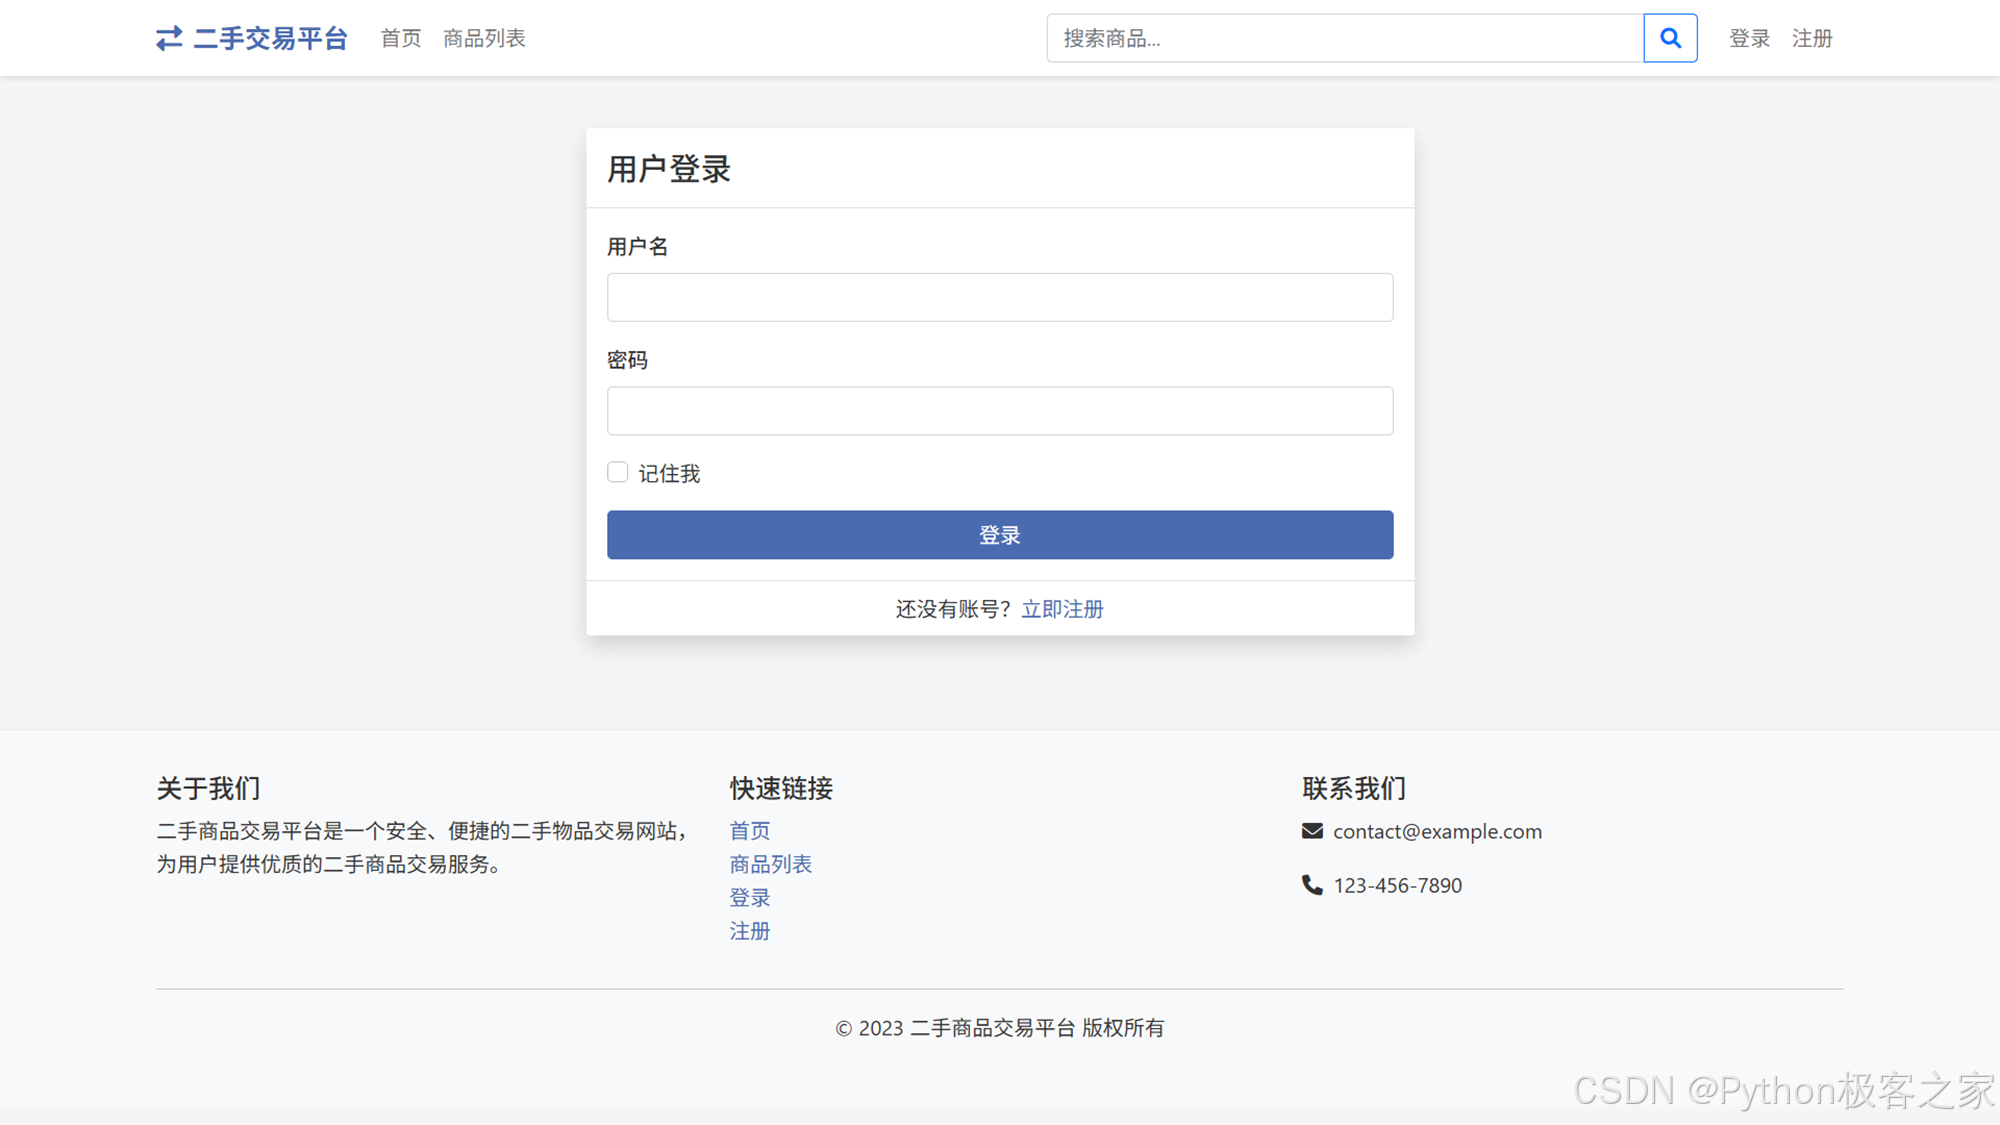Click the phone icon in footer
This screenshot has width=2000, height=1125.
[x=1312, y=885]
